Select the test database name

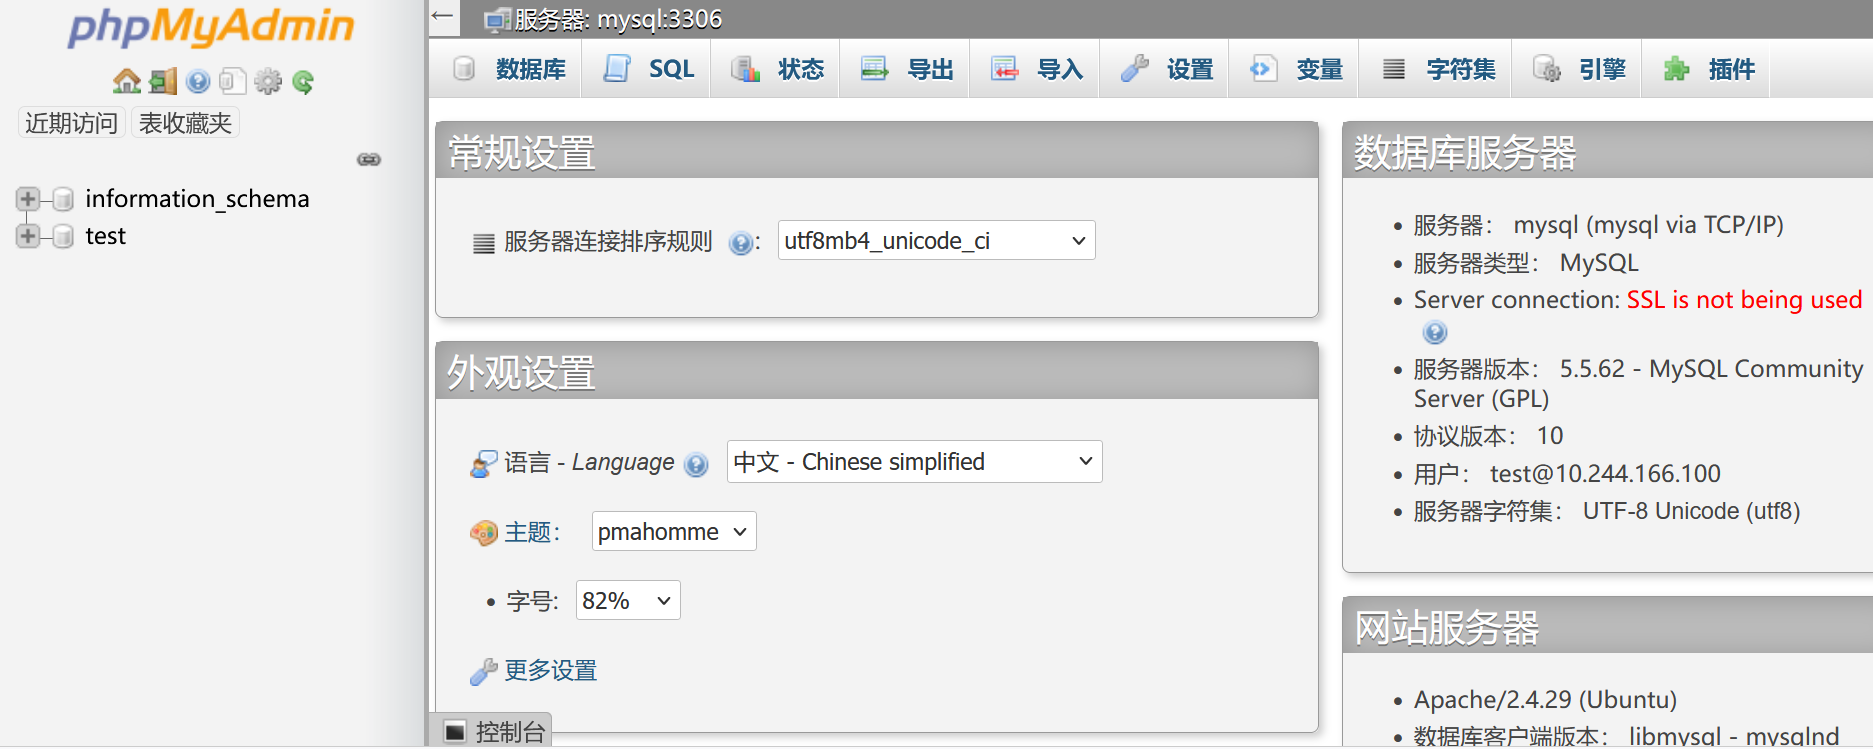coord(106,236)
